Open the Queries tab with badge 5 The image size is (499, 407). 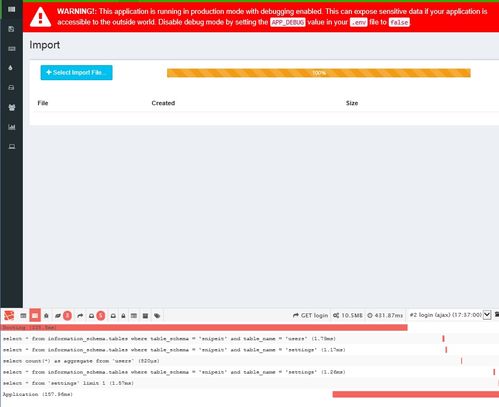point(97,315)
